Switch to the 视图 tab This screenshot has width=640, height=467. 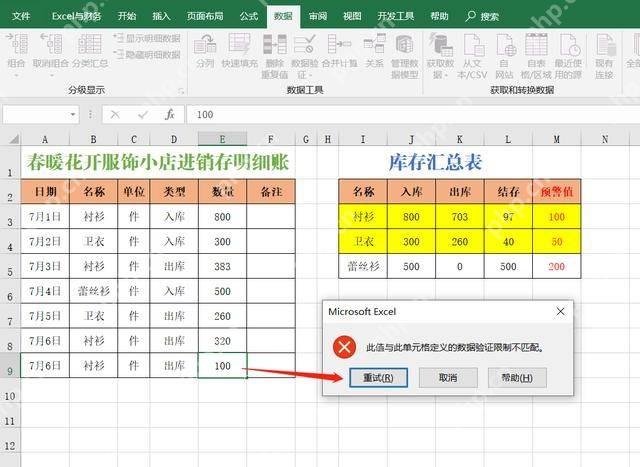click(x=352, y=16)
